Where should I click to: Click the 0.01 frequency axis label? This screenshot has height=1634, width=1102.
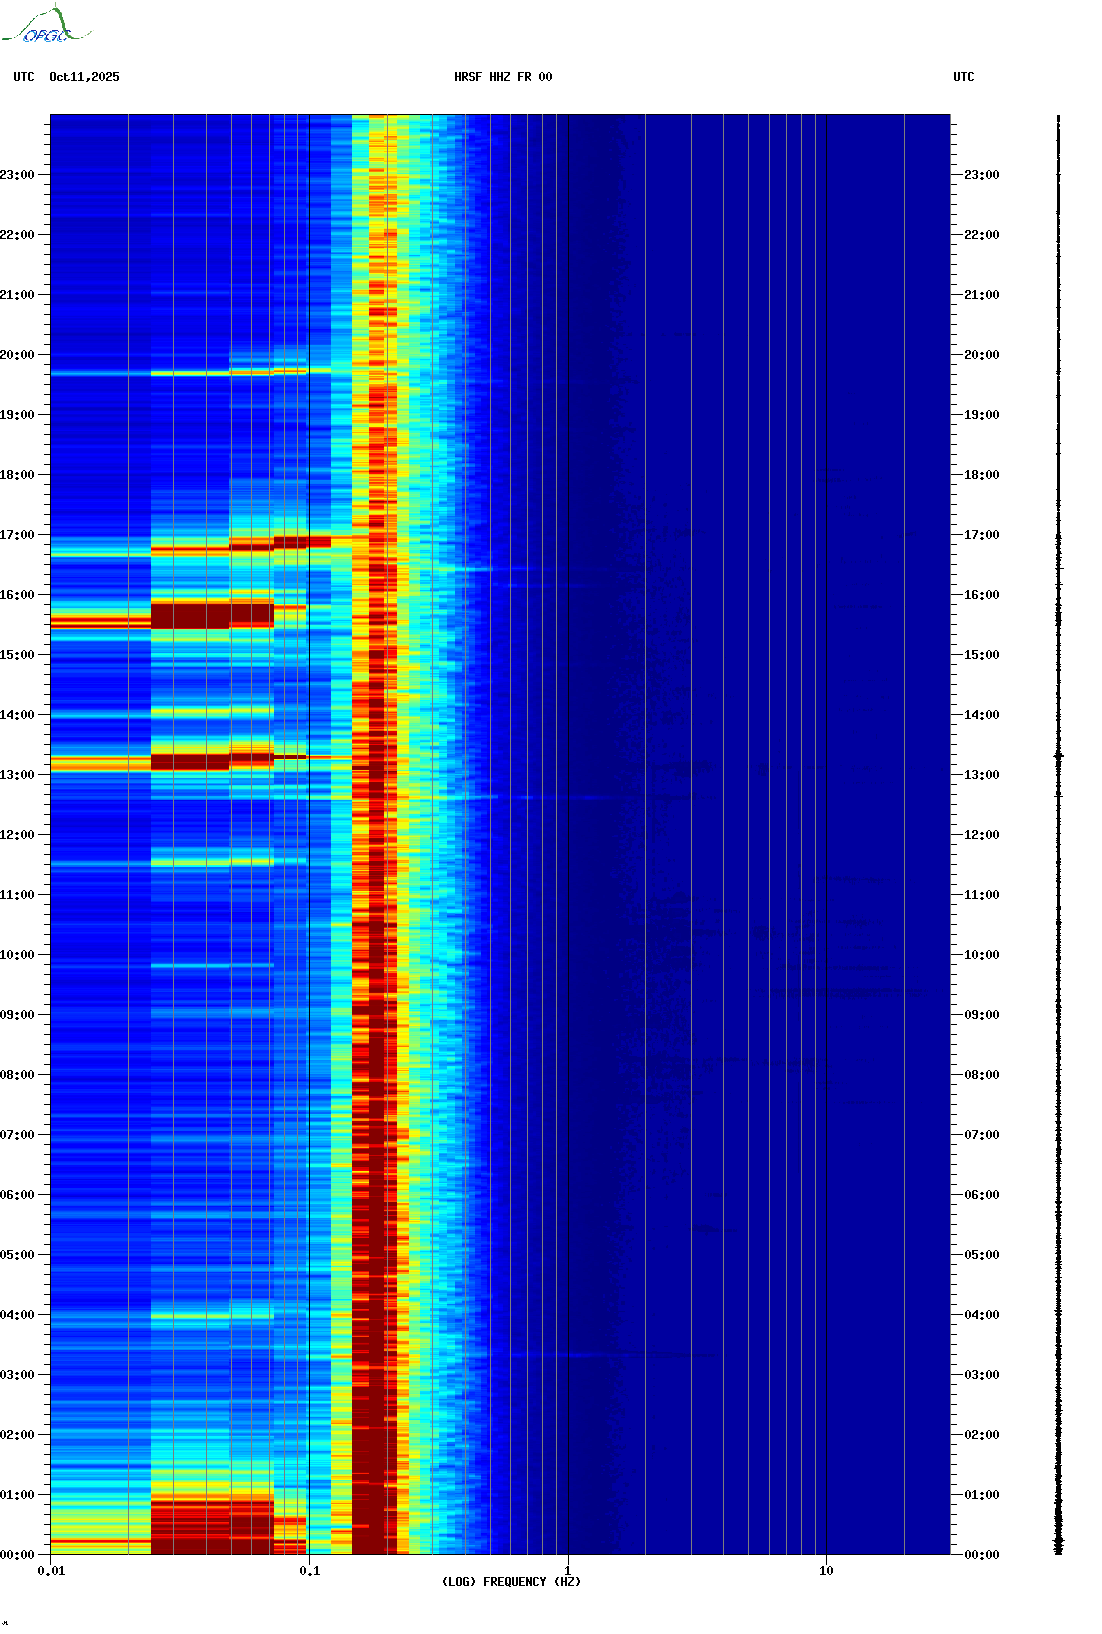point(51,1571)
